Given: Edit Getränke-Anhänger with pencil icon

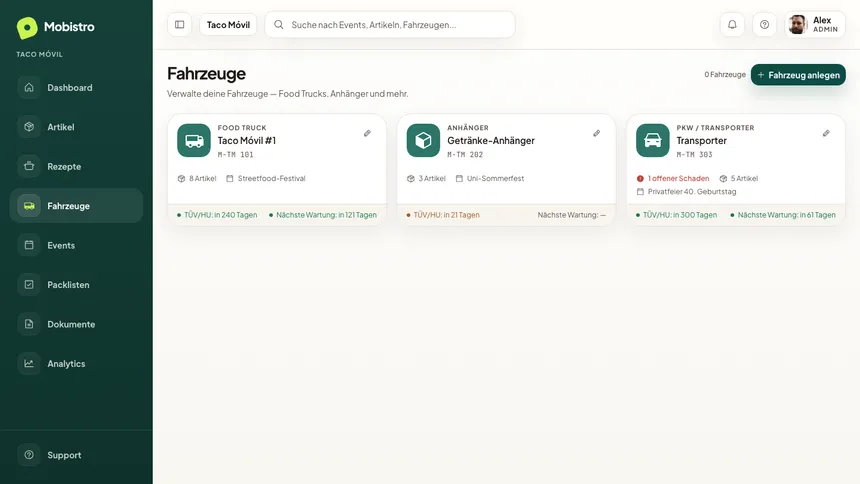Looking at the screenshot, I should point(597,133).
